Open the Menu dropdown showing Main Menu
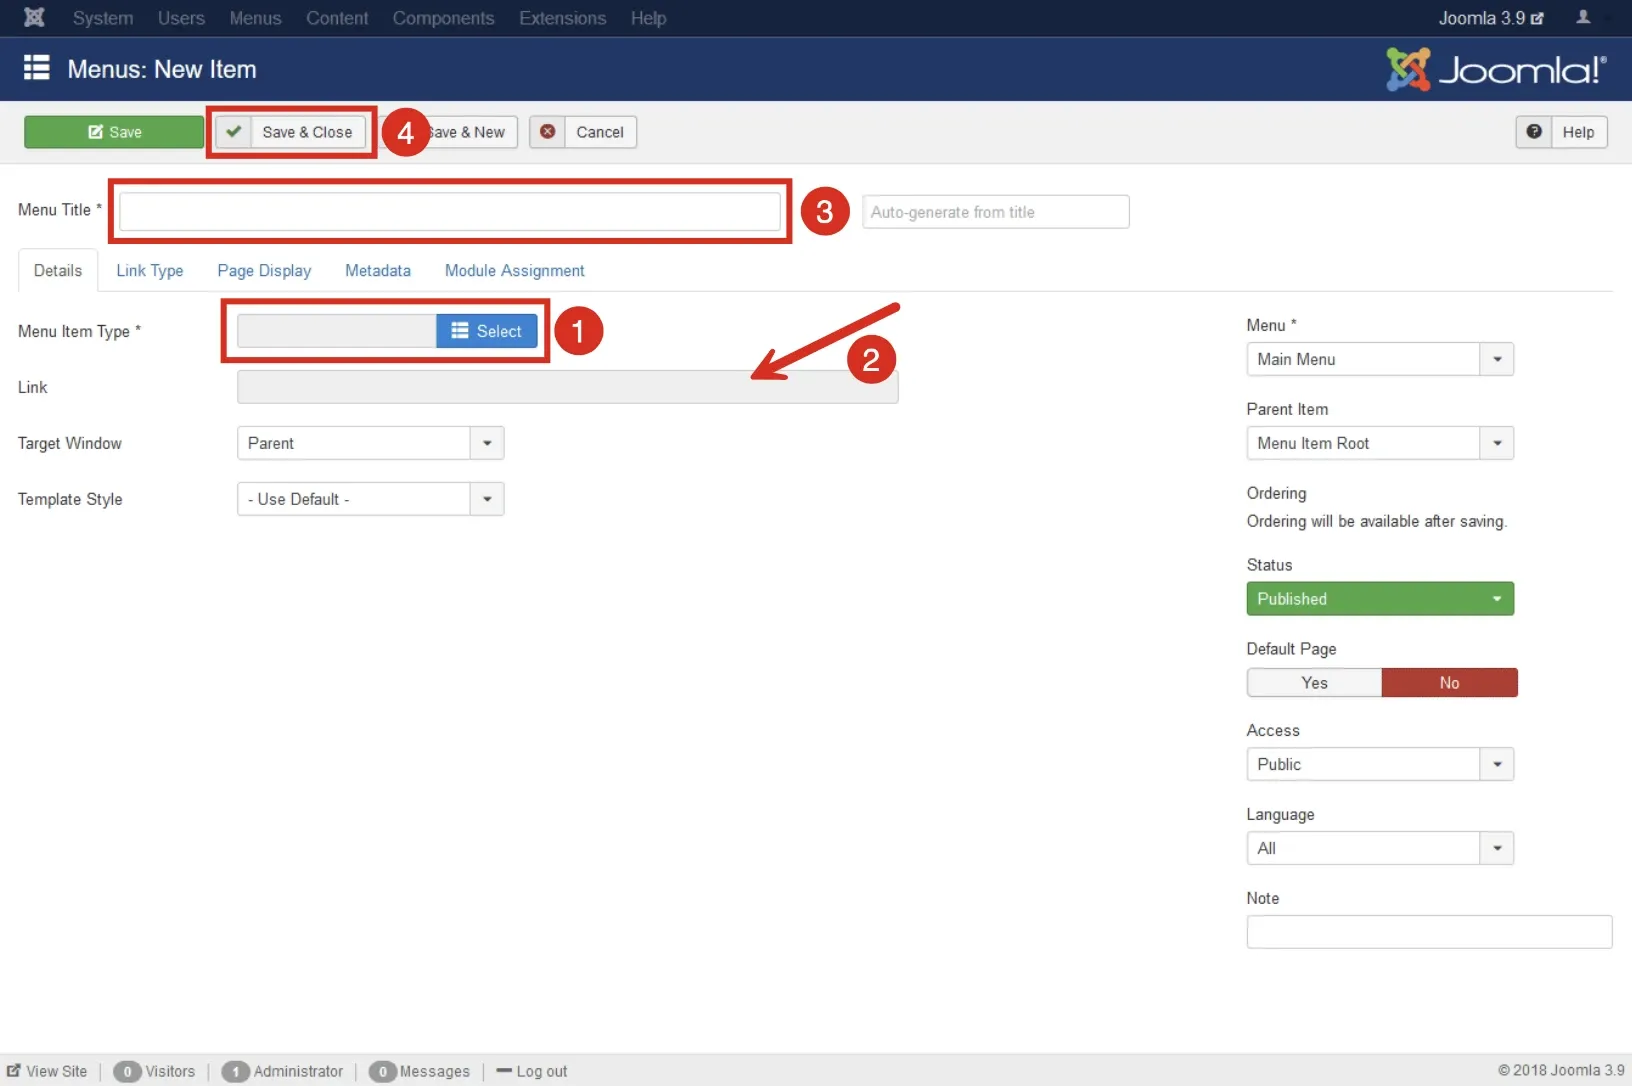 pyautogui.click(x=1380, y=359)
